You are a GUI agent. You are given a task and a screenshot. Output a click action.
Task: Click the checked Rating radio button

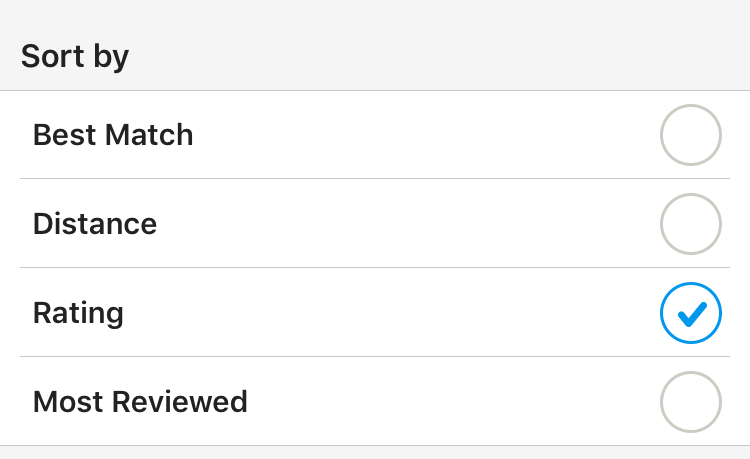(x=690, y=313)
